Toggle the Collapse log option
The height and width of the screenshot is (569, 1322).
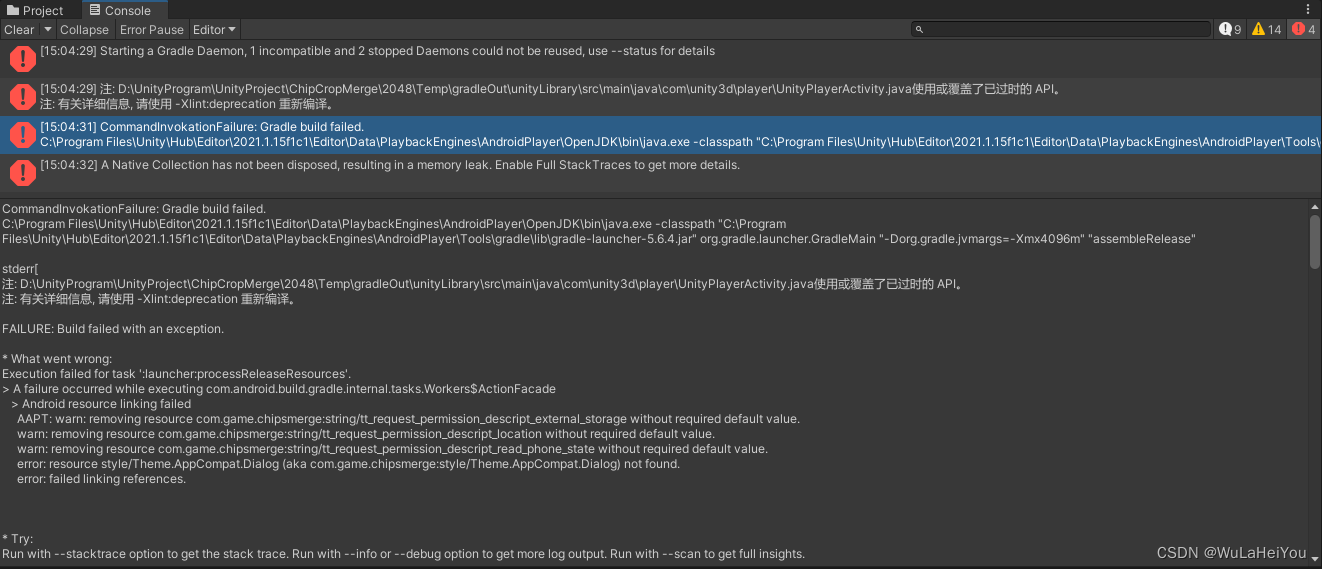[84, 30]
